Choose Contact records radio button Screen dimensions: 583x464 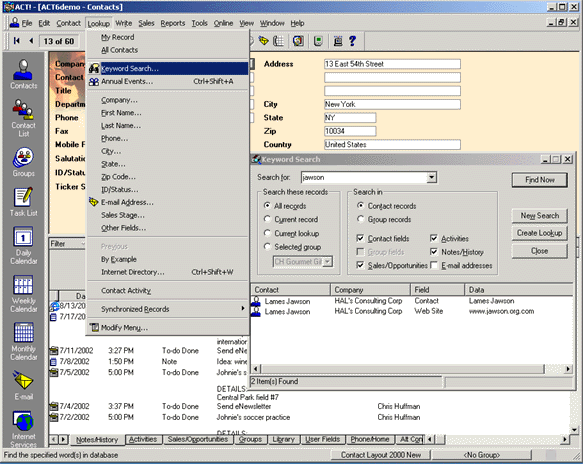click(x=360, y=206)
